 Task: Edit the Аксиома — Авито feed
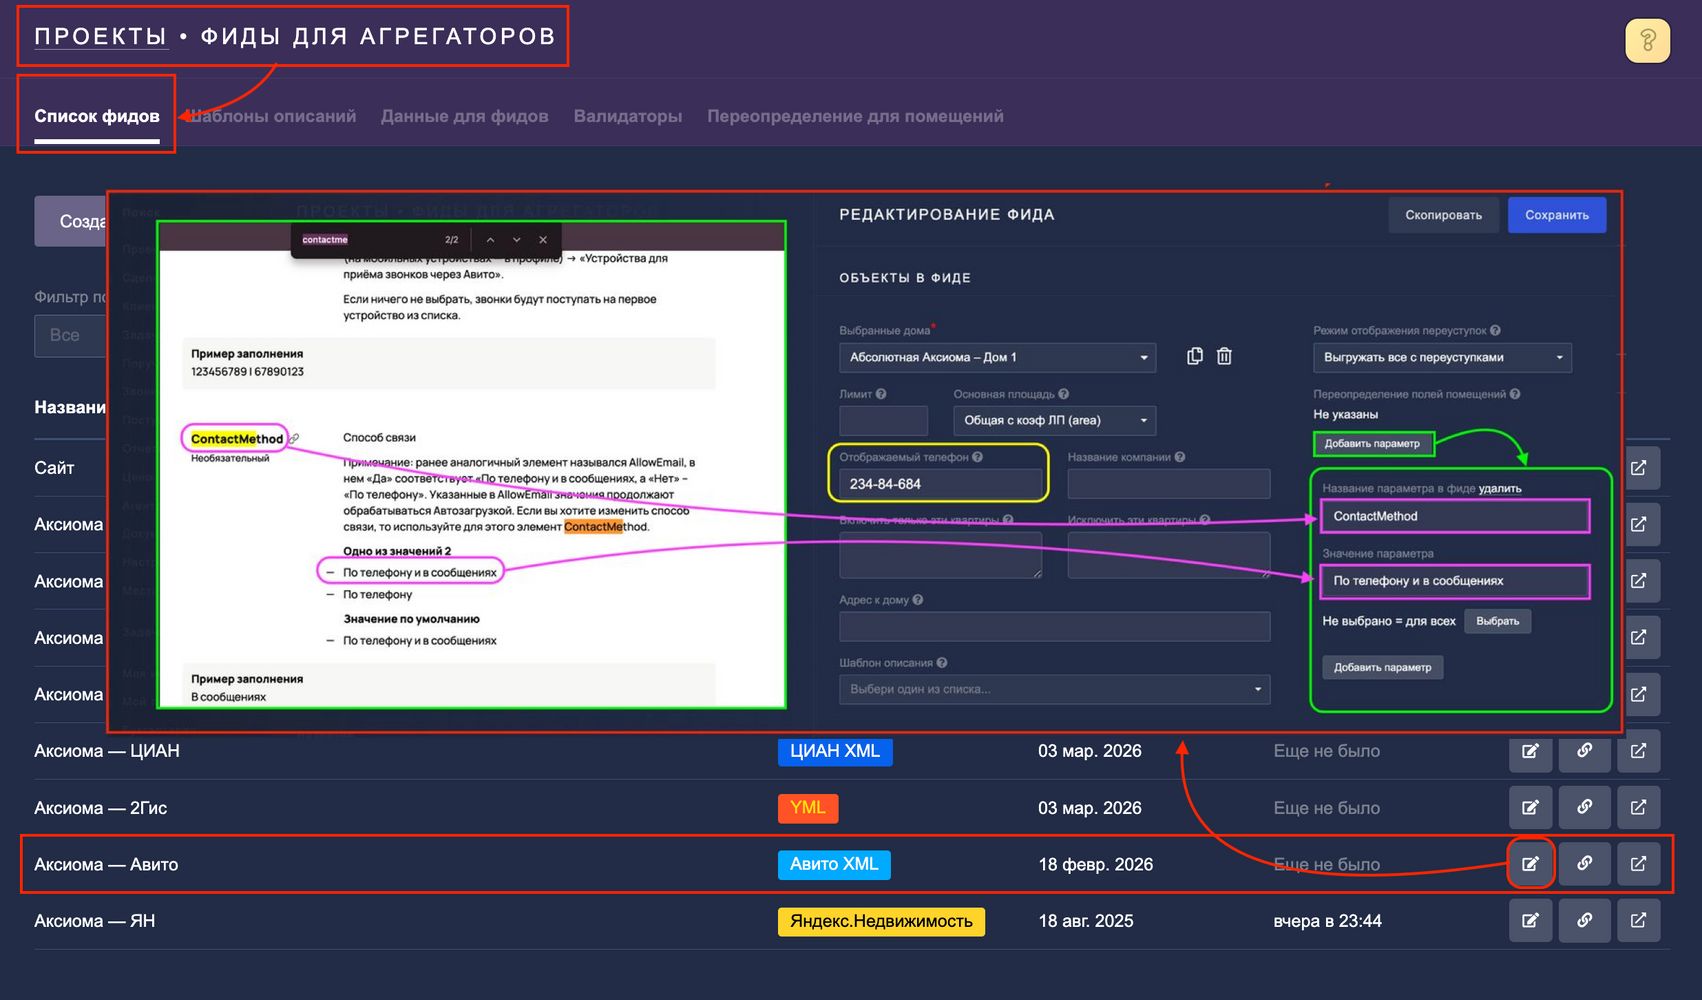(1530, 864)
